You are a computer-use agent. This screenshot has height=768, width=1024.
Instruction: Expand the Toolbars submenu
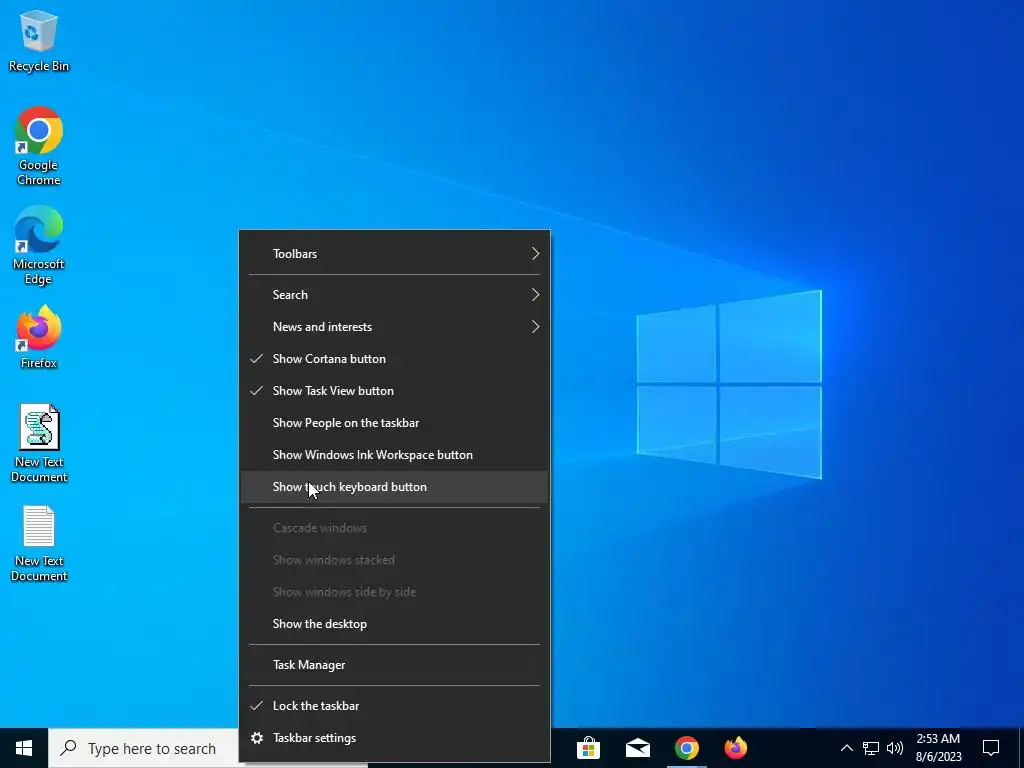tap(394, 254)
